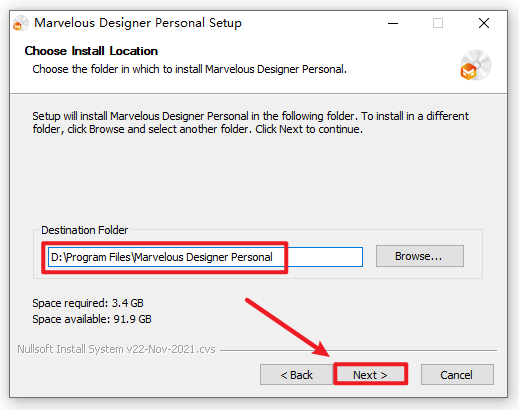Screen dimensions: 519x410
Task: Click the Nullsoft Install System version label
Action: [x=116, y=349]
